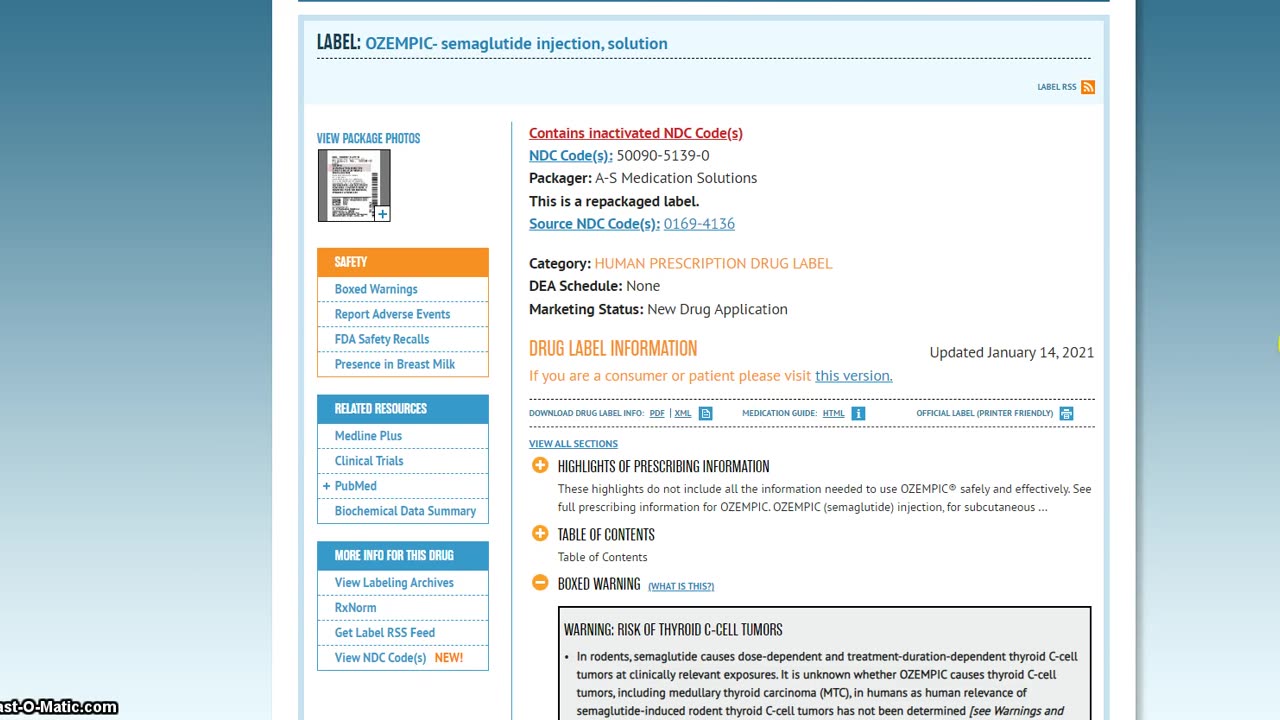Click the drug label info document icon

pos(705,413)
